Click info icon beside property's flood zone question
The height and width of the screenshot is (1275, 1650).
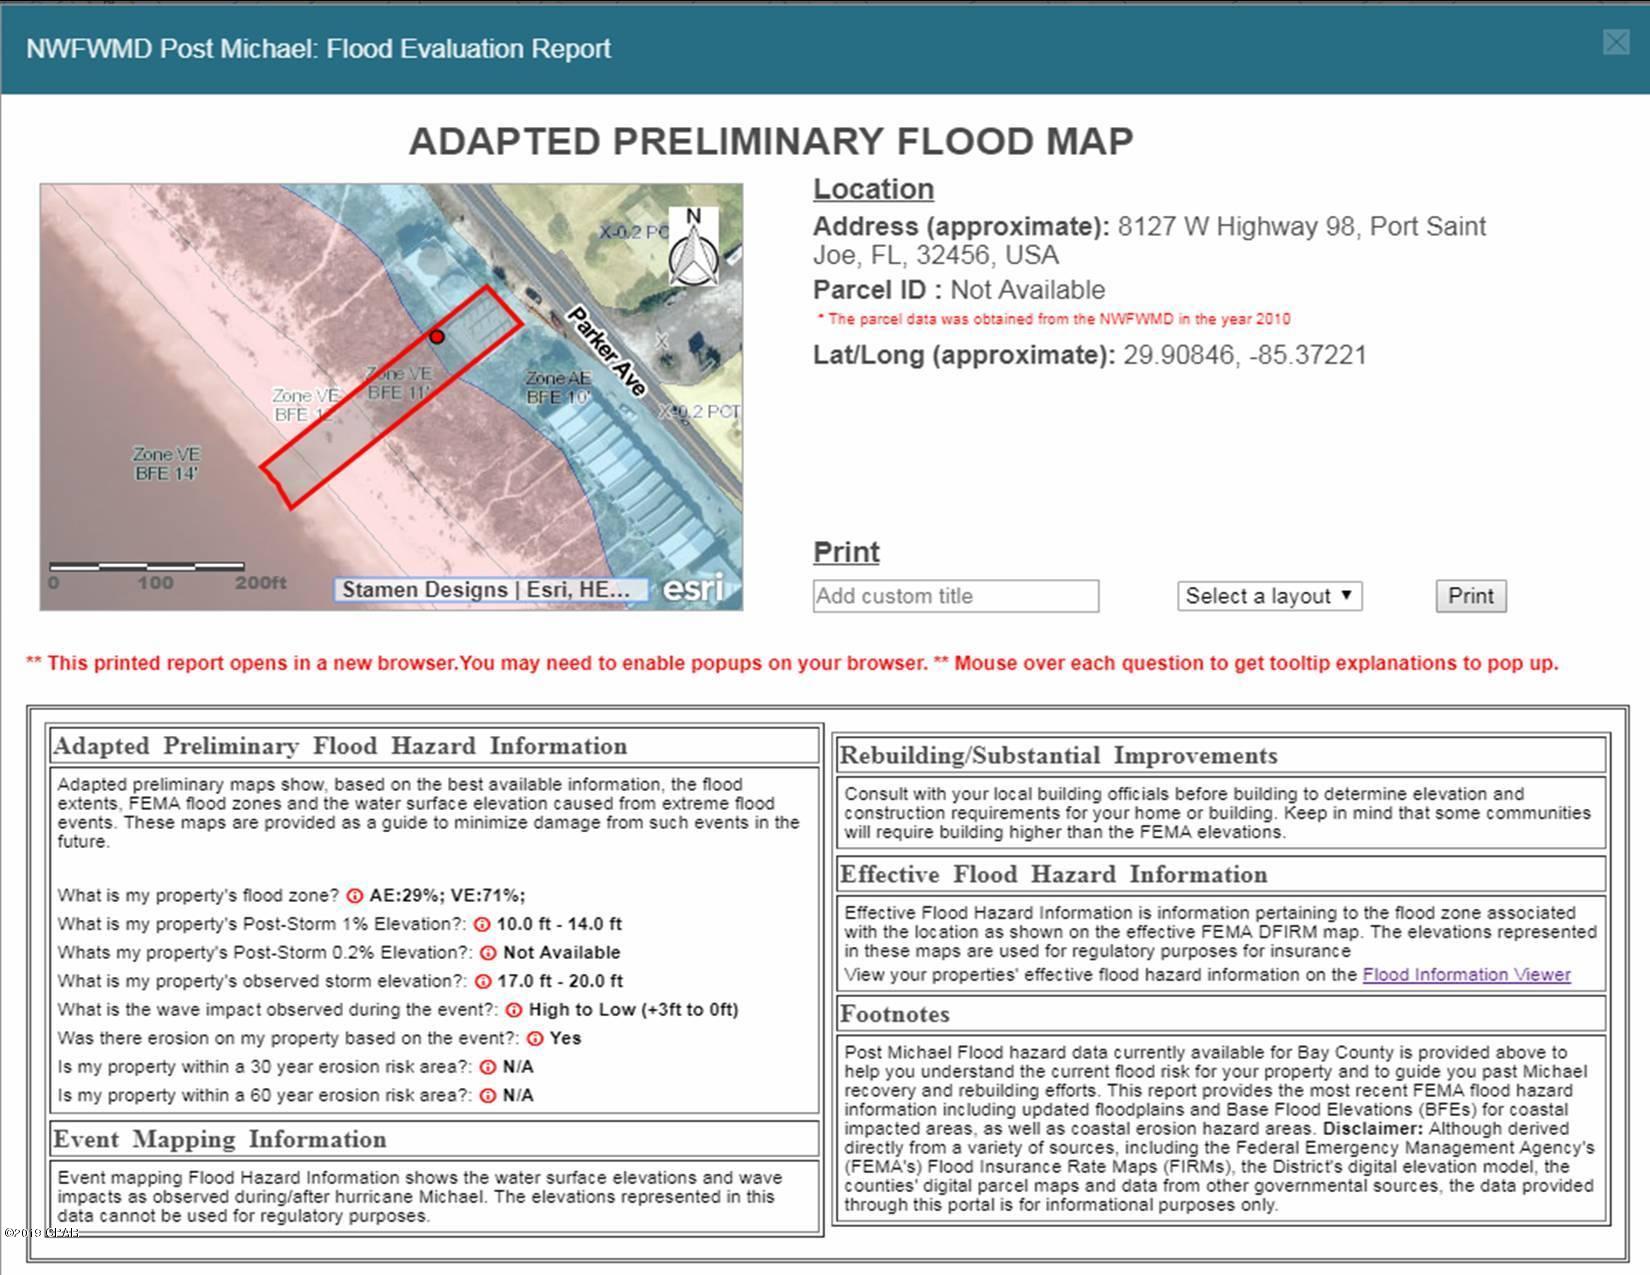(x=355, y=896)
